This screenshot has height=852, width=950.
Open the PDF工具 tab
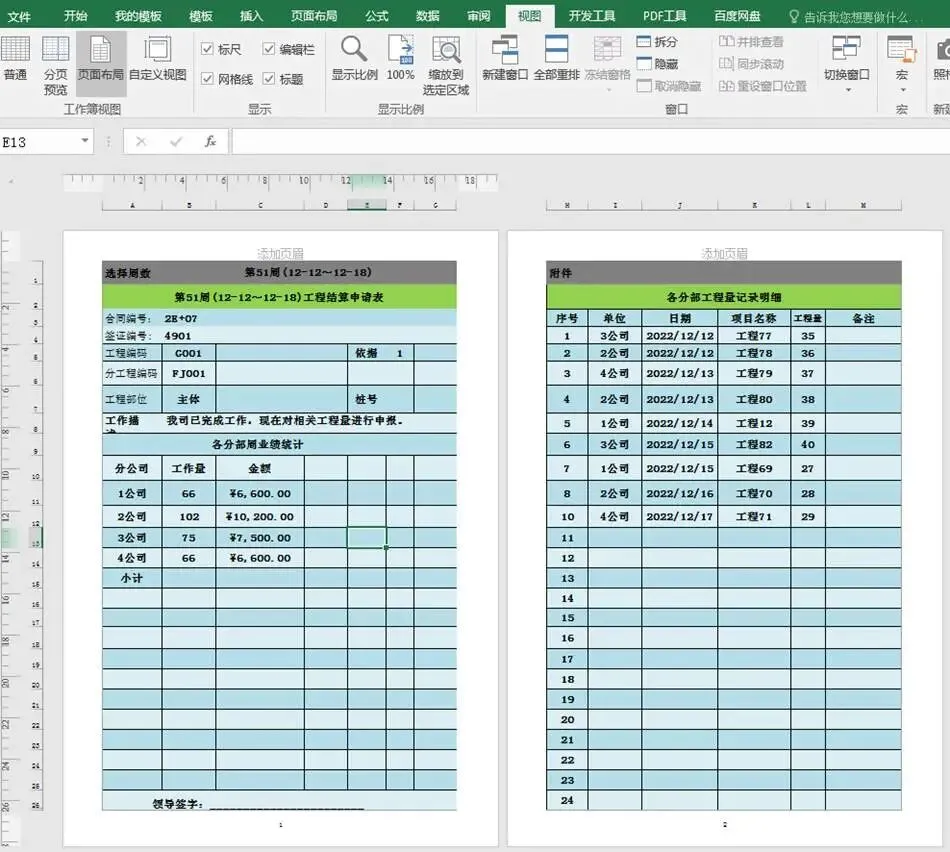click(665, 16)
